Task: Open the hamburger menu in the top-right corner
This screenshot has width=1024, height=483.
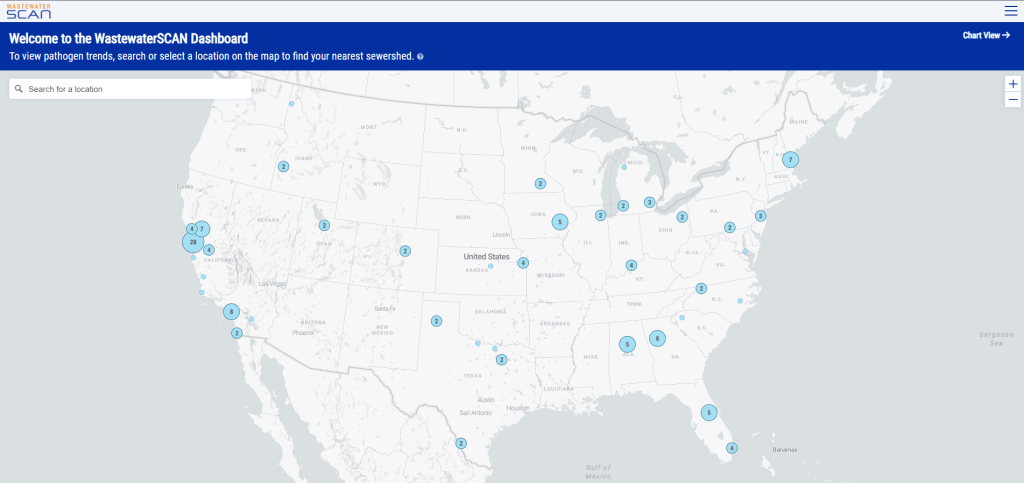Action: tap(1010, 11)
